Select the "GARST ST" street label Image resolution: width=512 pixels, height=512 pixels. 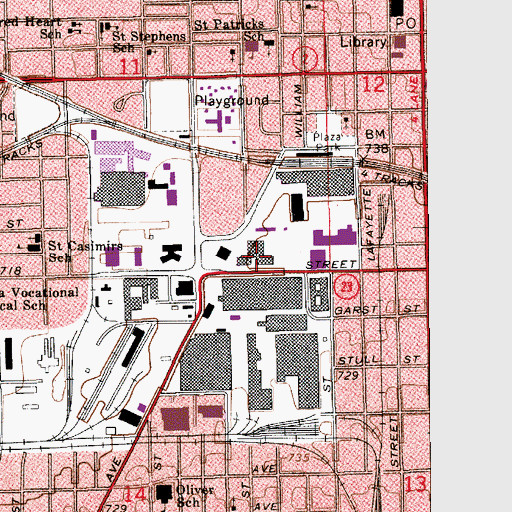(377, 310)
